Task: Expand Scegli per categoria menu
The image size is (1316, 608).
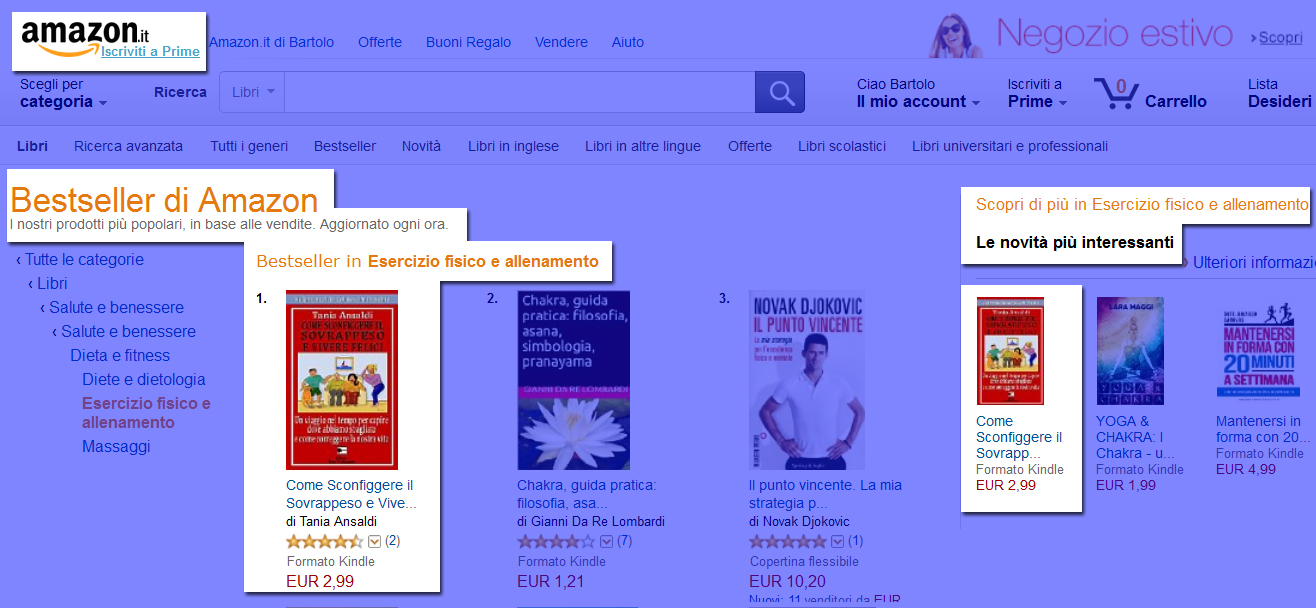Action: (x=63, y=93)
